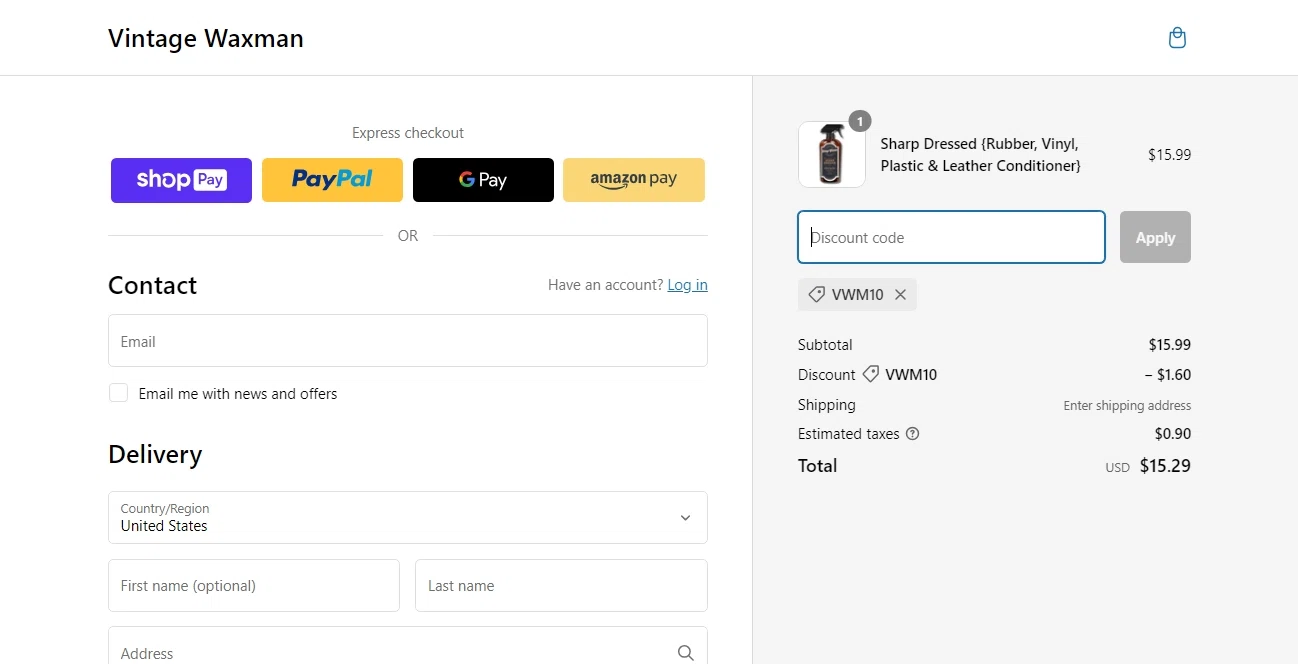Open the shopping bag cart icon
This screenshot has height=664, width=1298.
[1177, 38]
